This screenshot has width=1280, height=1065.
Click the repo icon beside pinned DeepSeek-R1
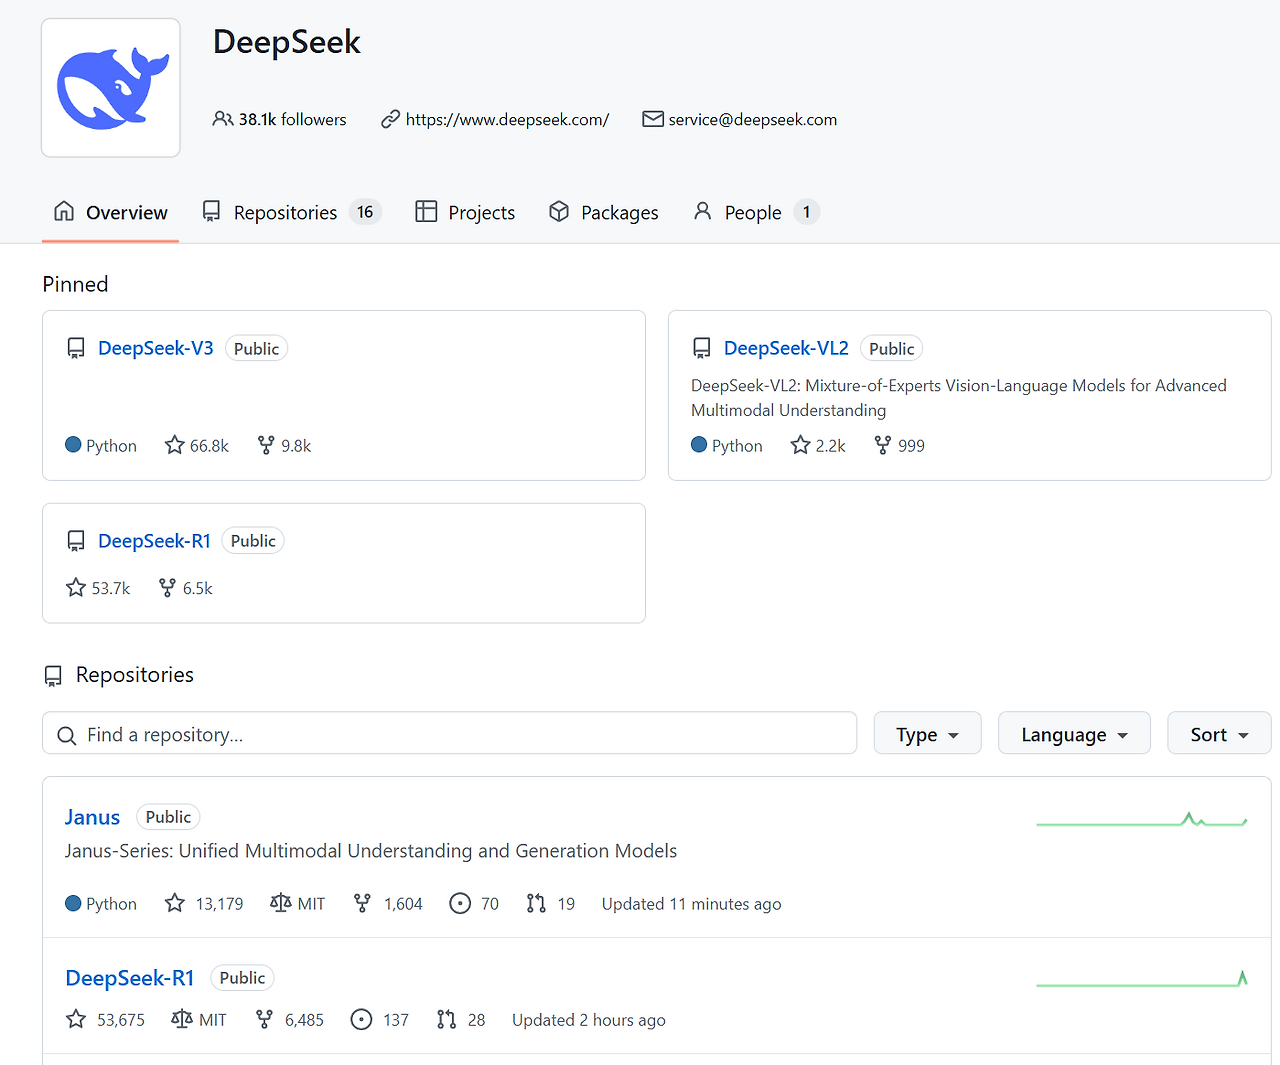(x=76, y=541)
